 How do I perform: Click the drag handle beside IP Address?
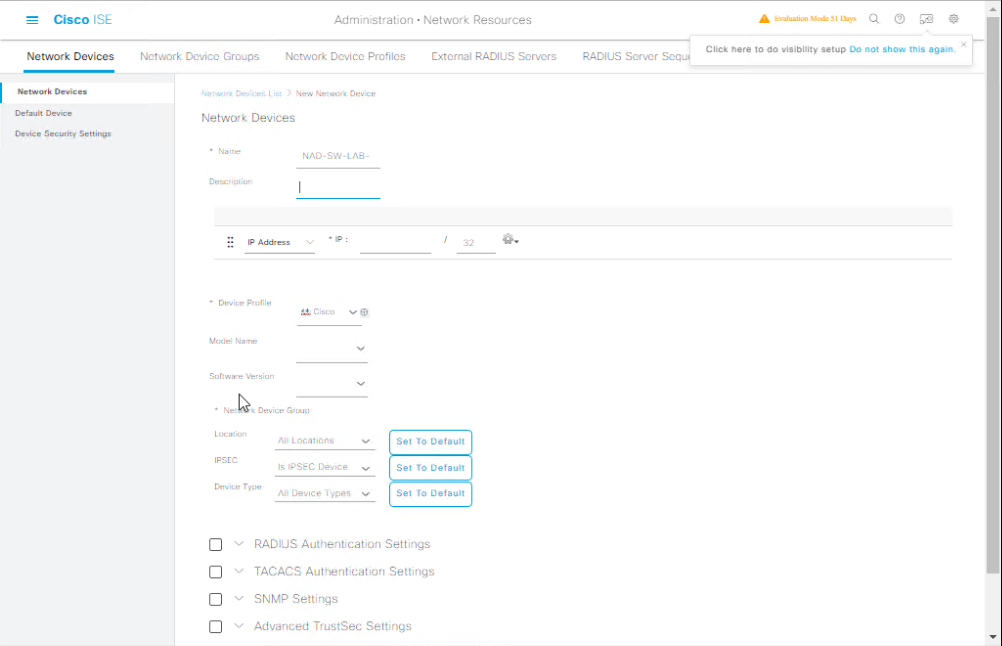231,242
